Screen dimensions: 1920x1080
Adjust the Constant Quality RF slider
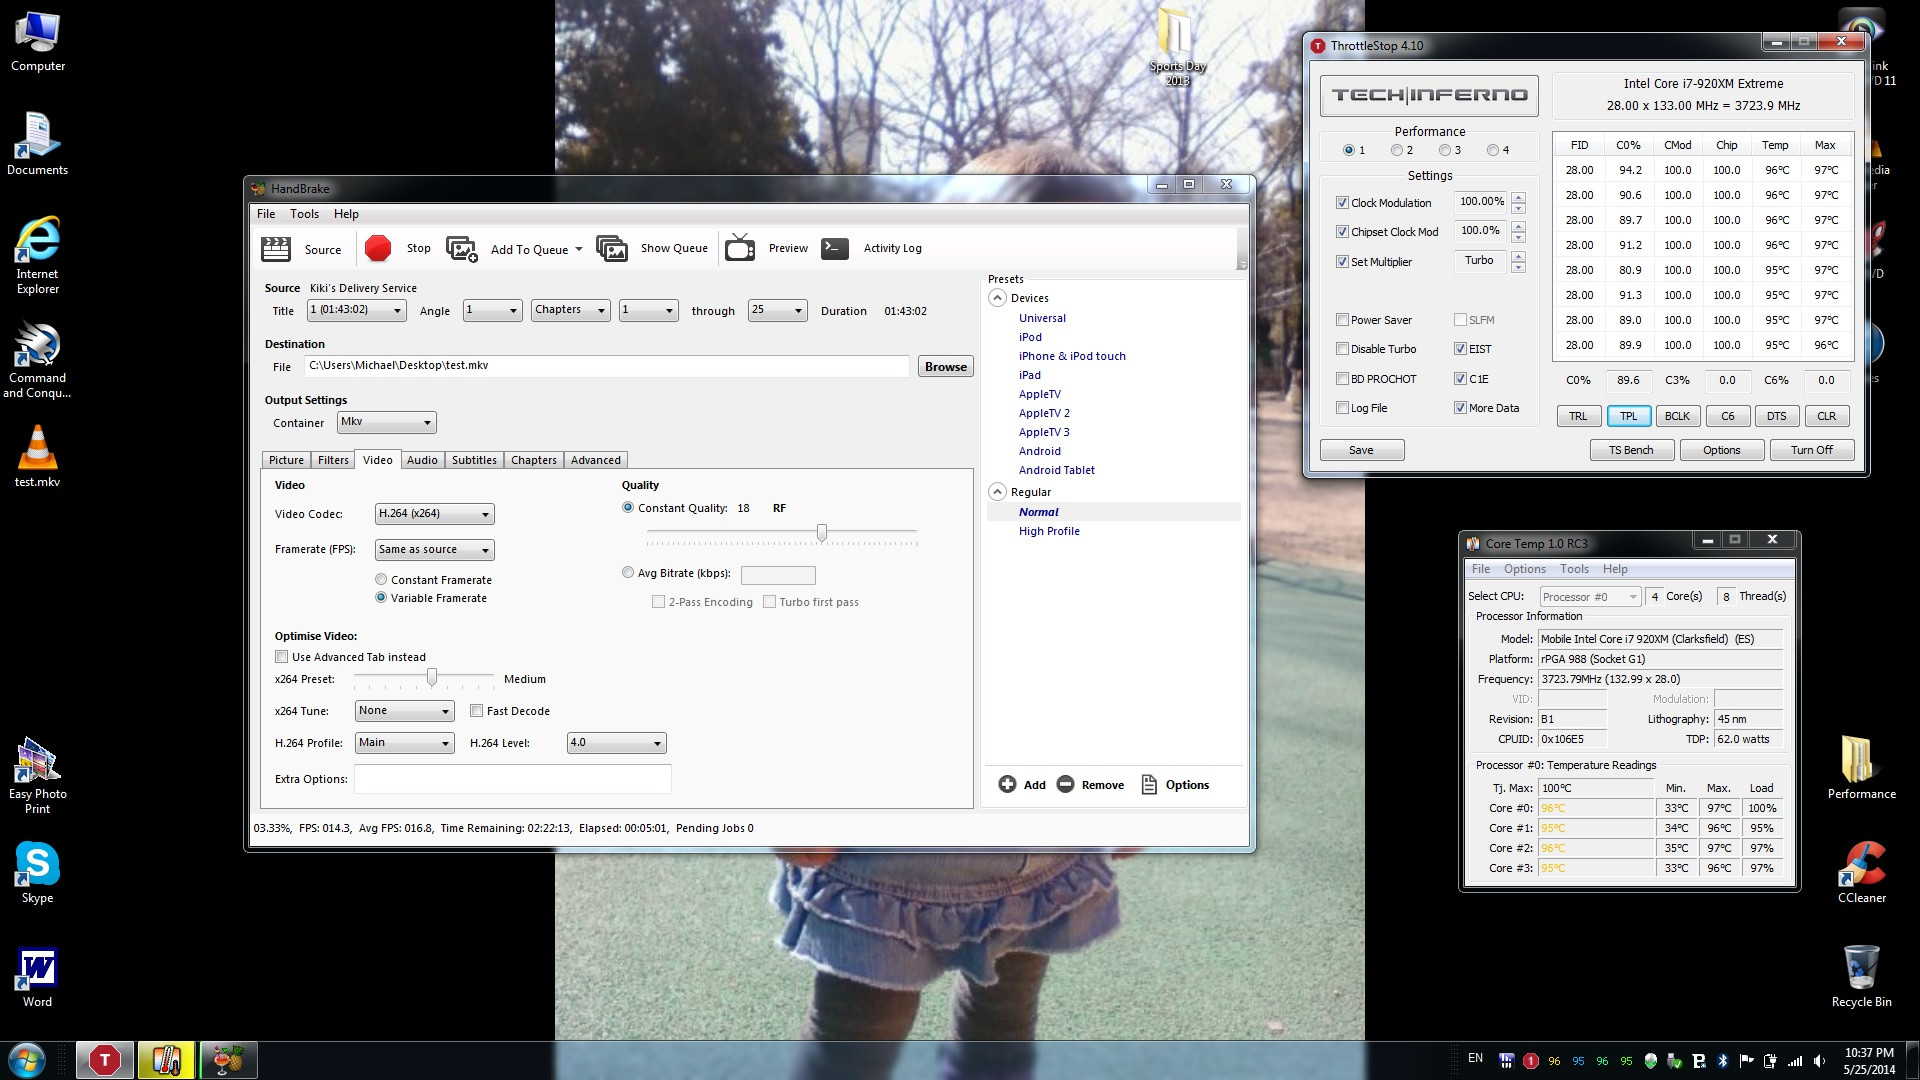[822, 533]
